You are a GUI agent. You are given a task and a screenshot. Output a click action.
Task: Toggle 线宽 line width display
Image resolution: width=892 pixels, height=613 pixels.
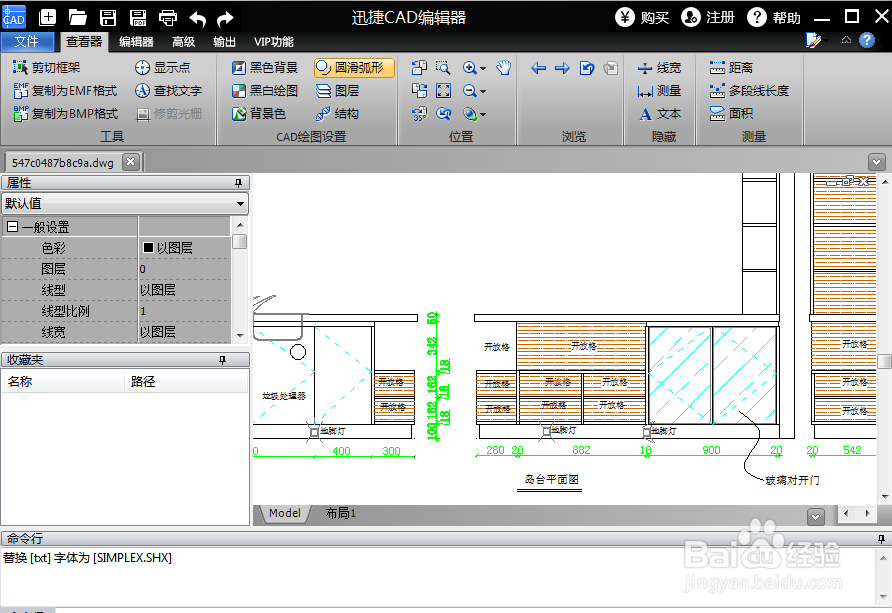click(659, 68)
